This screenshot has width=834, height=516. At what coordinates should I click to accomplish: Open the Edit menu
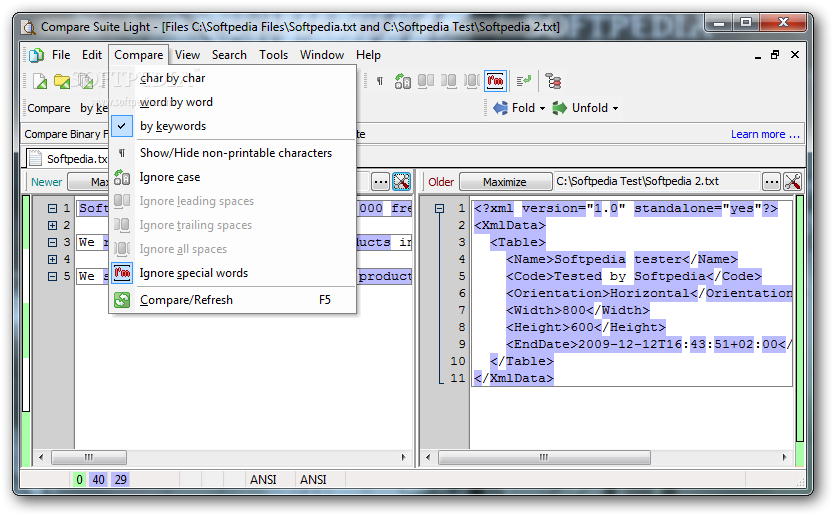(91, 55)
